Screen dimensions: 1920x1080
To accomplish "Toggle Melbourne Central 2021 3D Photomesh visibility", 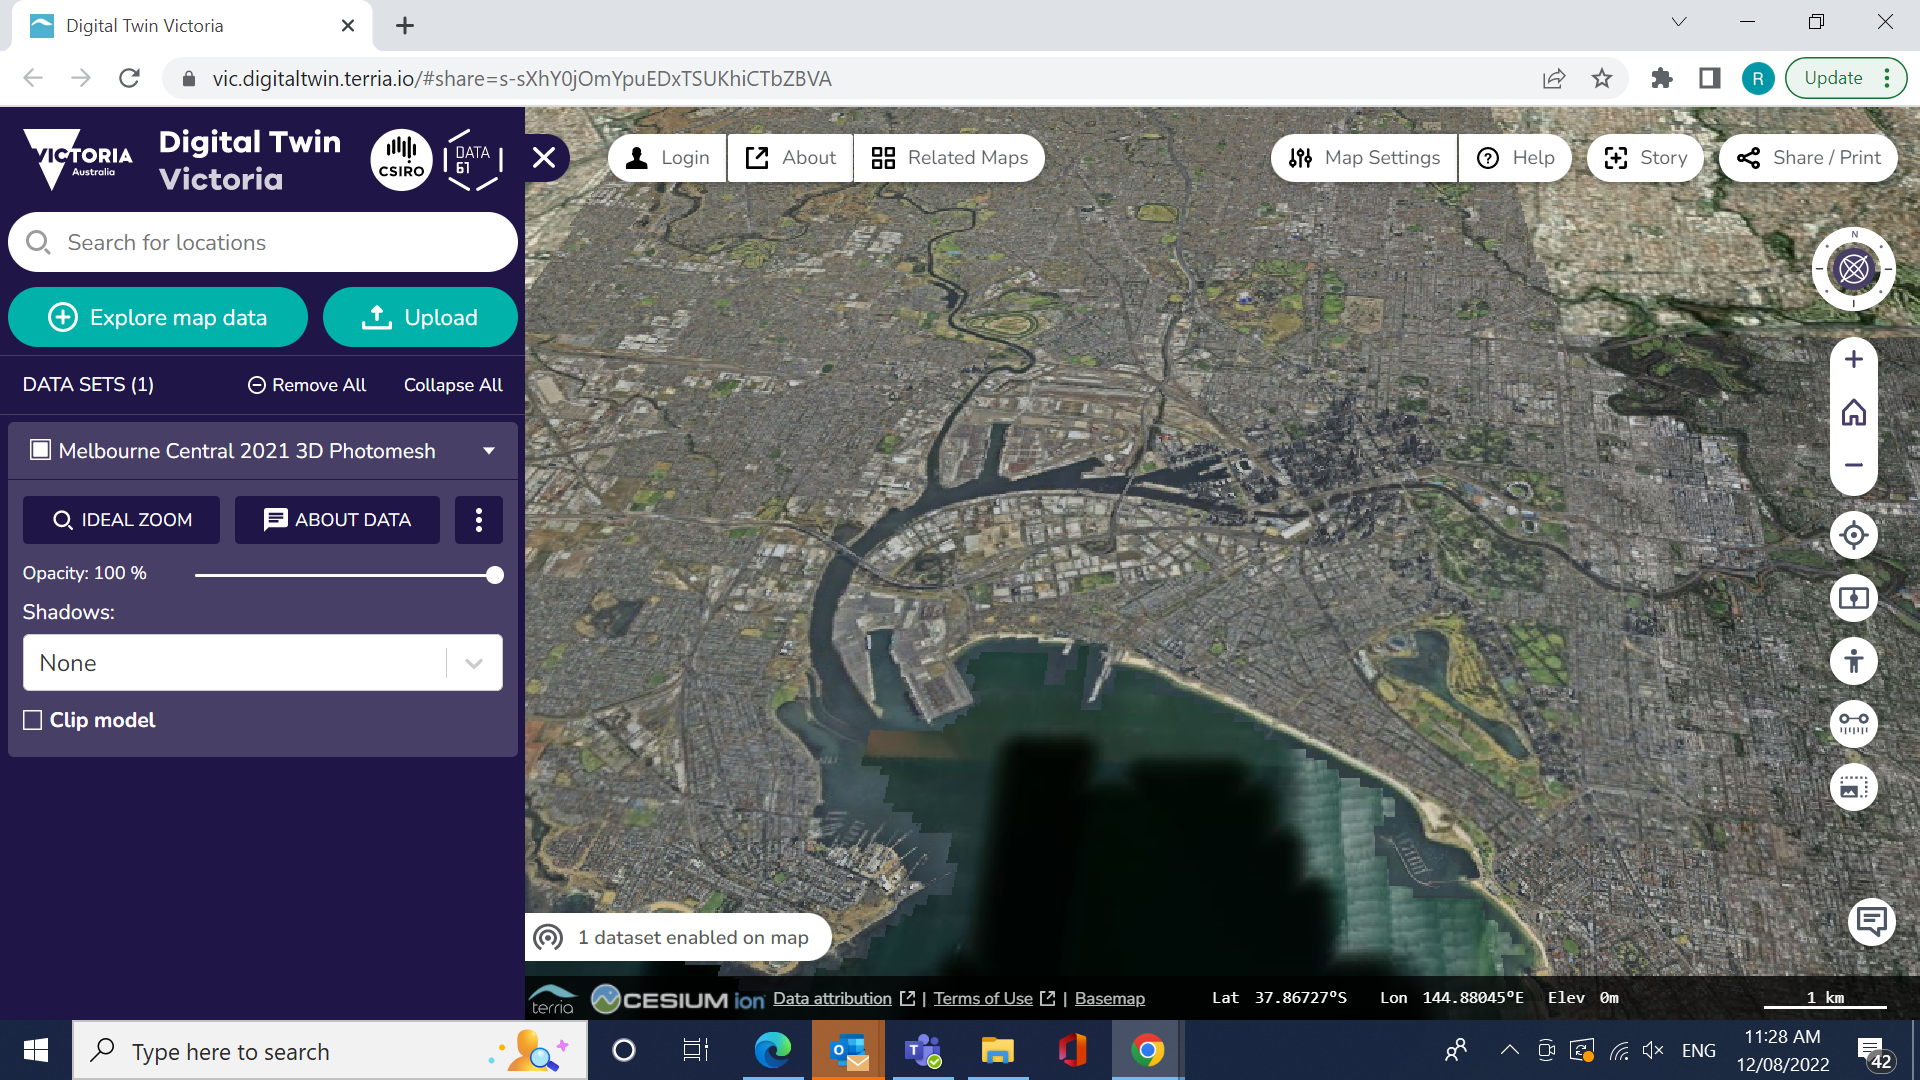I will pos(41,450).
